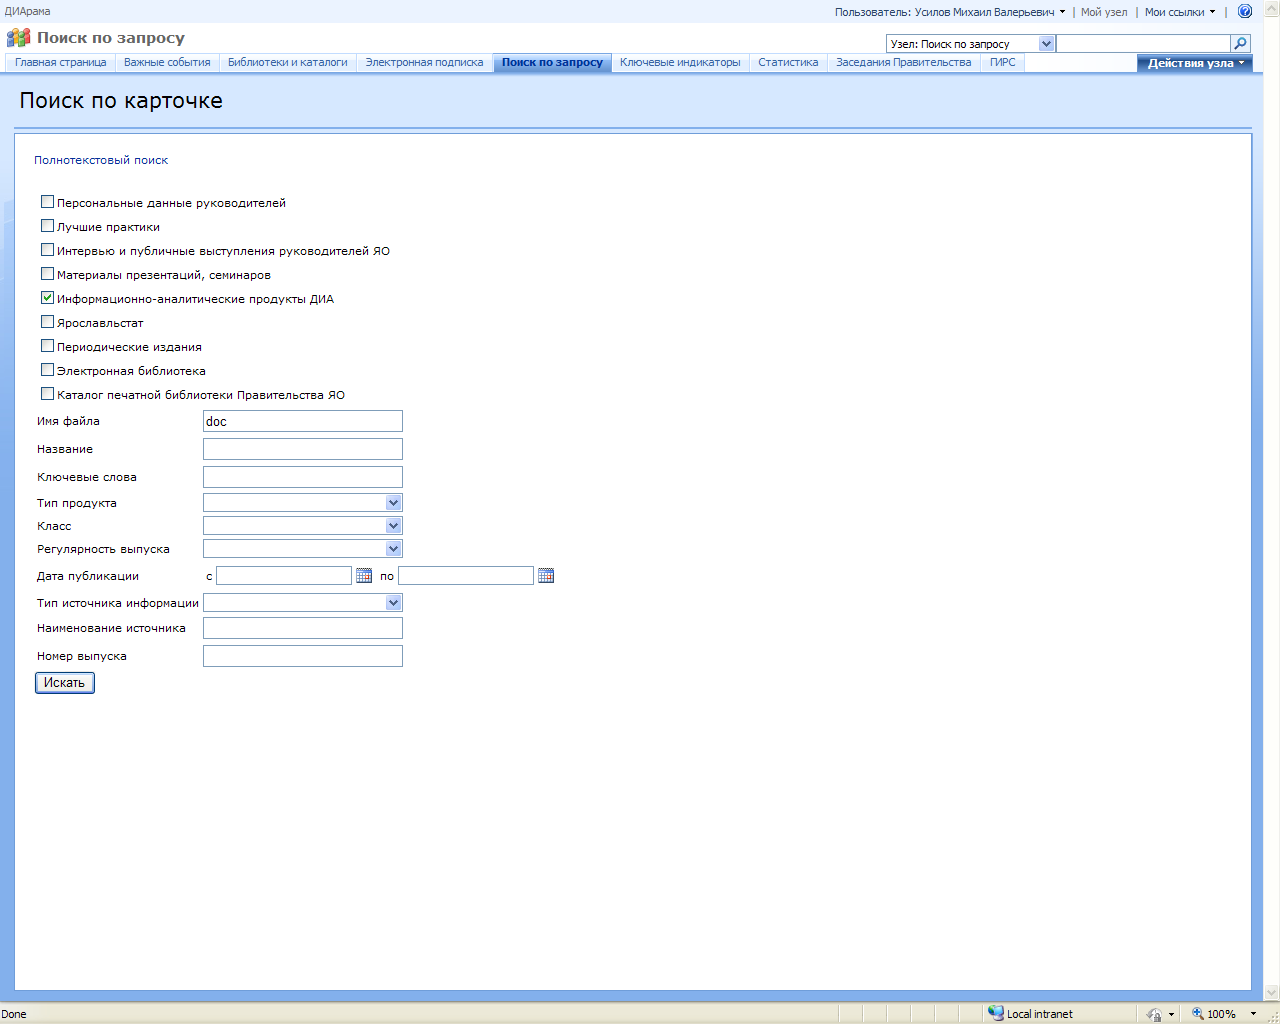
Task: Open the Библиотеки и каталоги tab
Action: (x=287, y=62)
